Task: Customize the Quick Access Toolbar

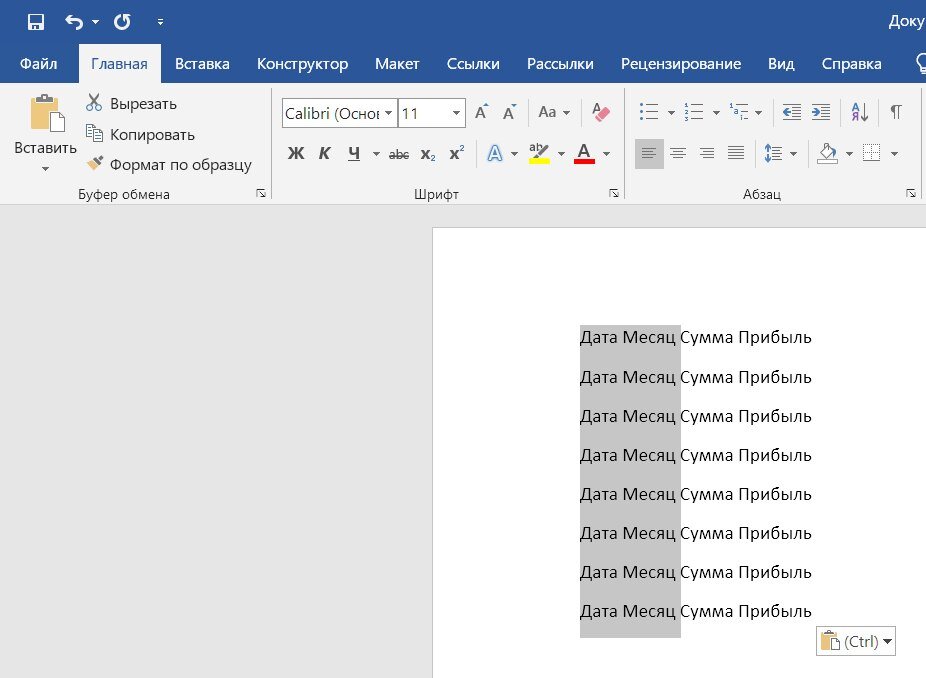Action: tap(160, 22)
